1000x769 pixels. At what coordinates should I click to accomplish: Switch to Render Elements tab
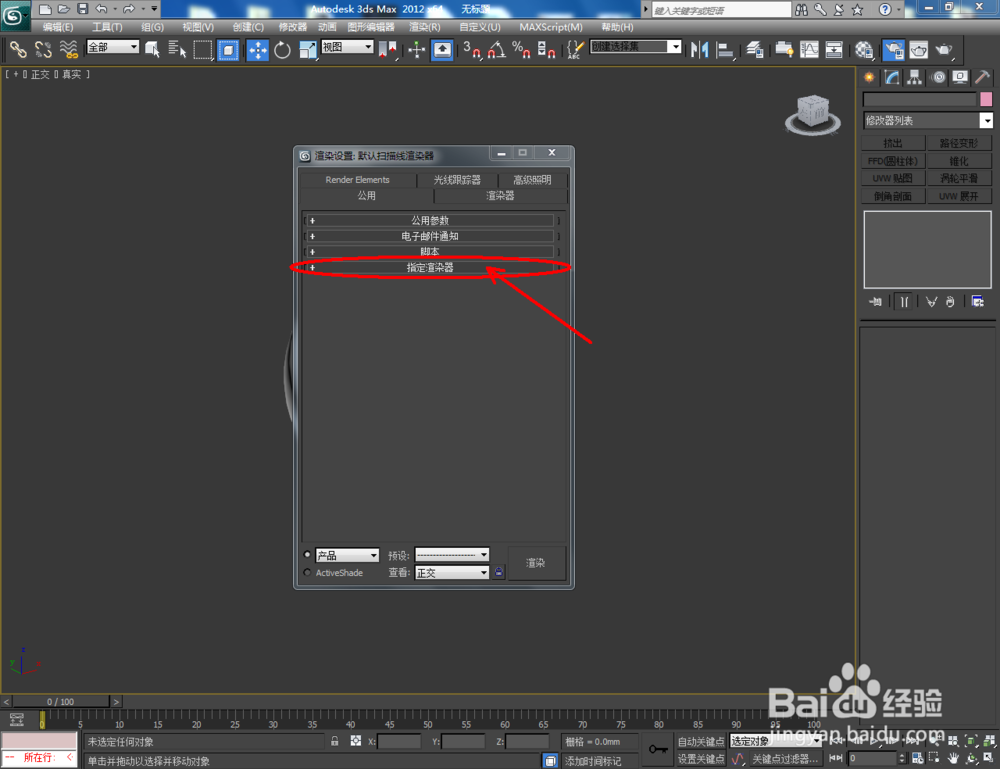(357, 180)
